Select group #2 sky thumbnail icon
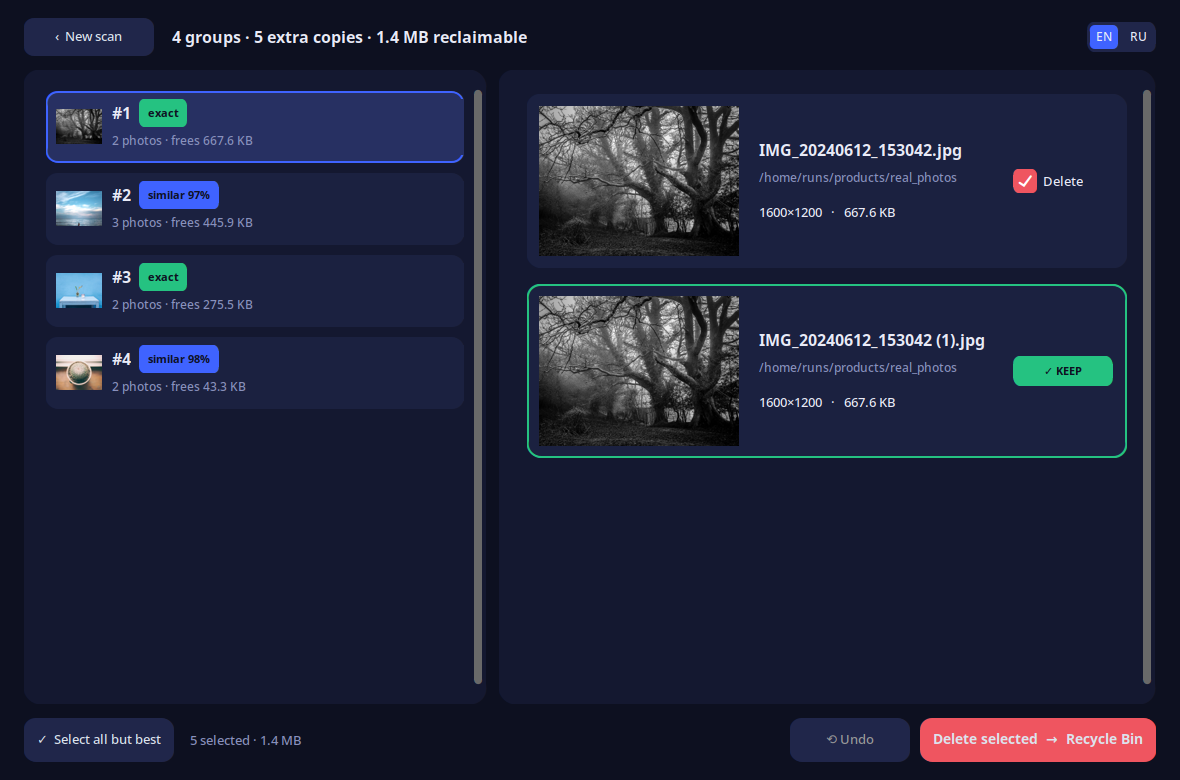The height and width of the screenshot is (780, 1180). (79, 209)
